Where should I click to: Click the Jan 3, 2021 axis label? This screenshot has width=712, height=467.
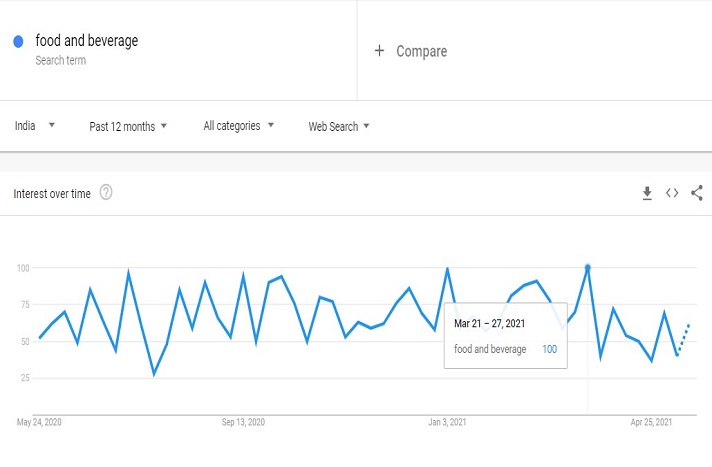448,423
